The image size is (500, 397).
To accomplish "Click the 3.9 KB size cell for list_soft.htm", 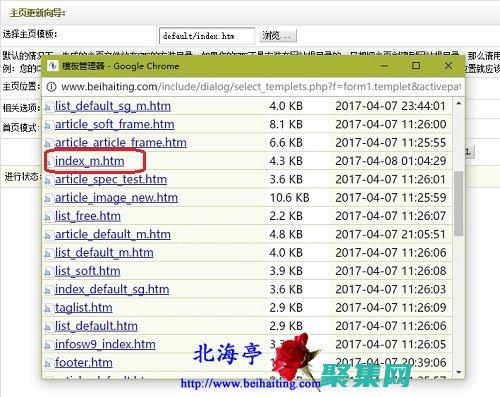I will (x=286, y=271).
